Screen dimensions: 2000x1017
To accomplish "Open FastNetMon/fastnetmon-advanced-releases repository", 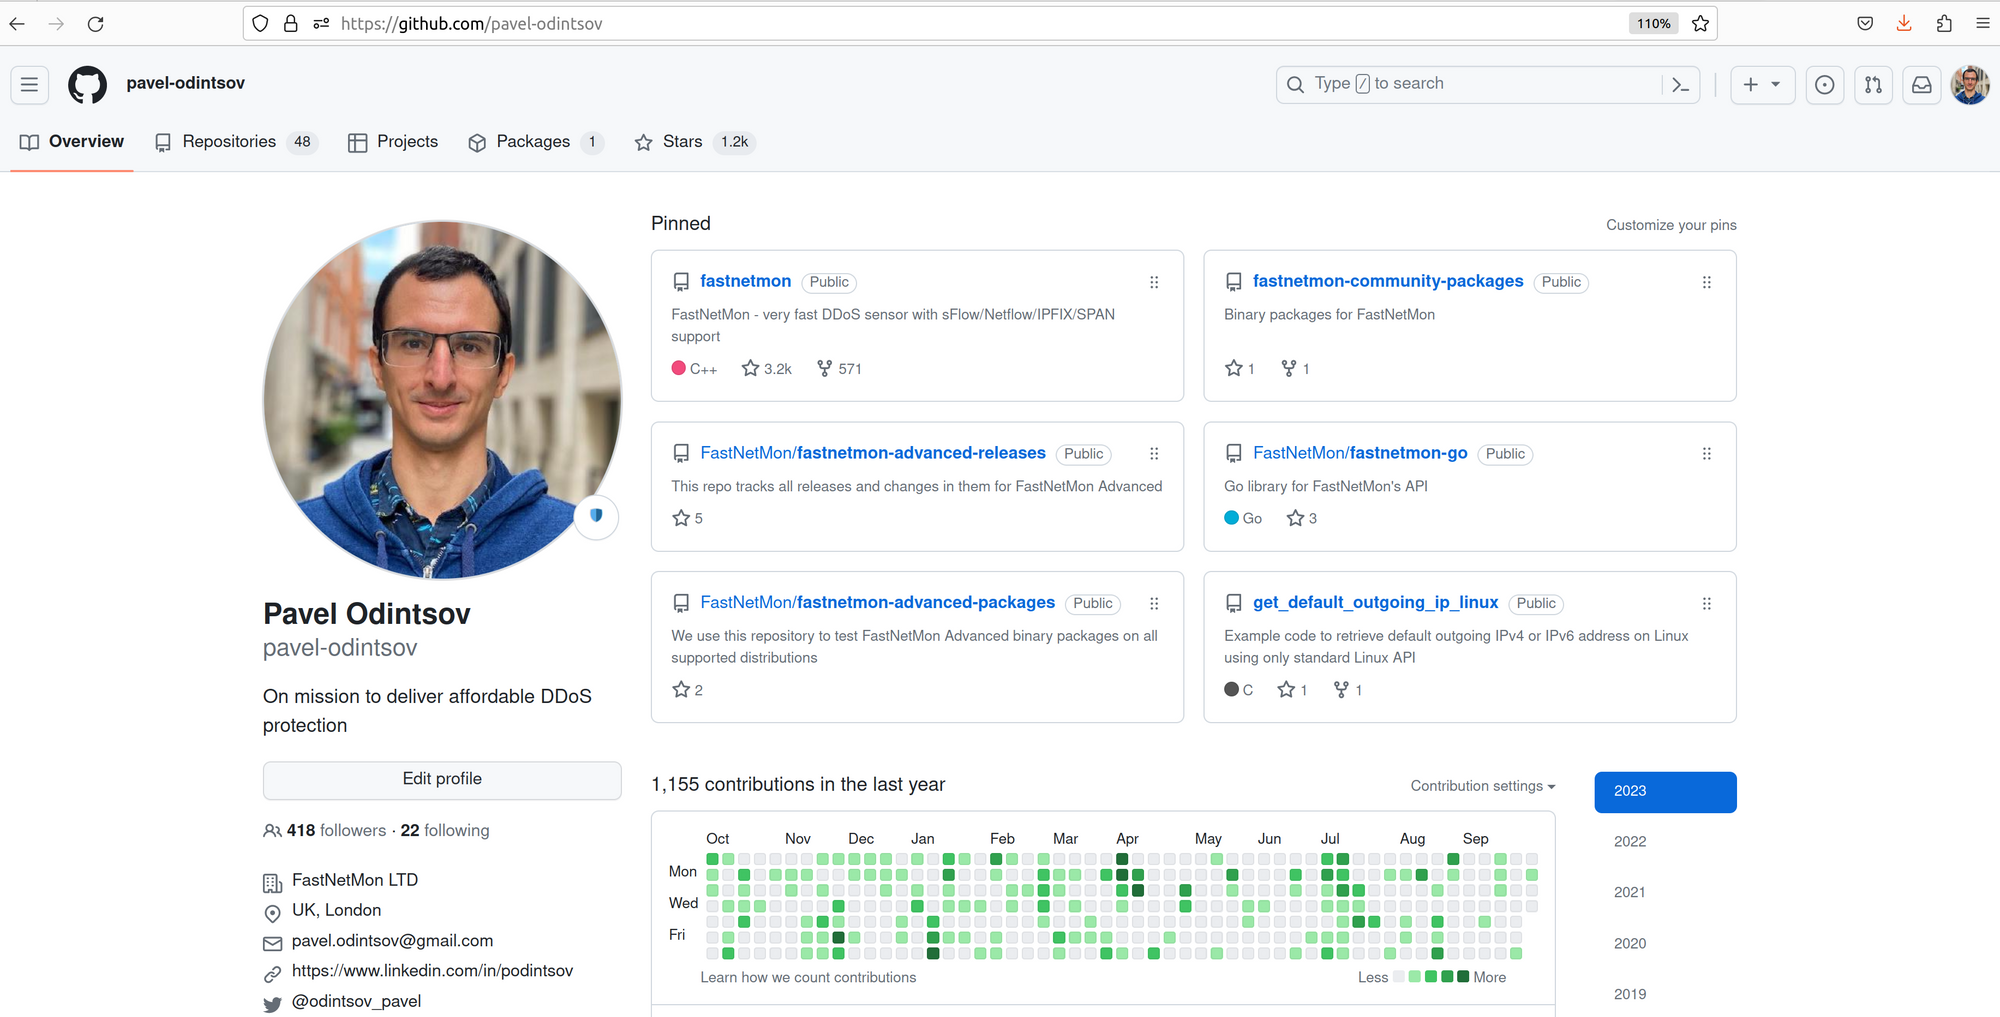I will pos(873,454).
